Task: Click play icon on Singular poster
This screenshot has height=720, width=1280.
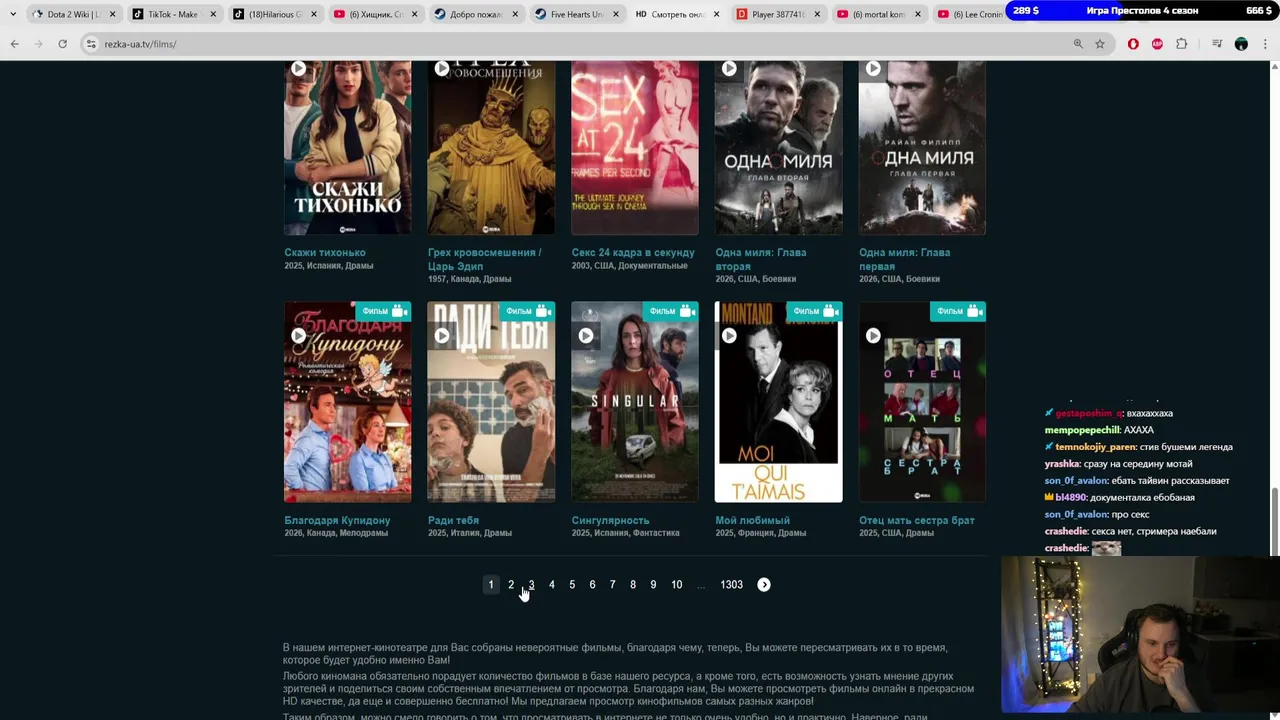Action: 586,336
